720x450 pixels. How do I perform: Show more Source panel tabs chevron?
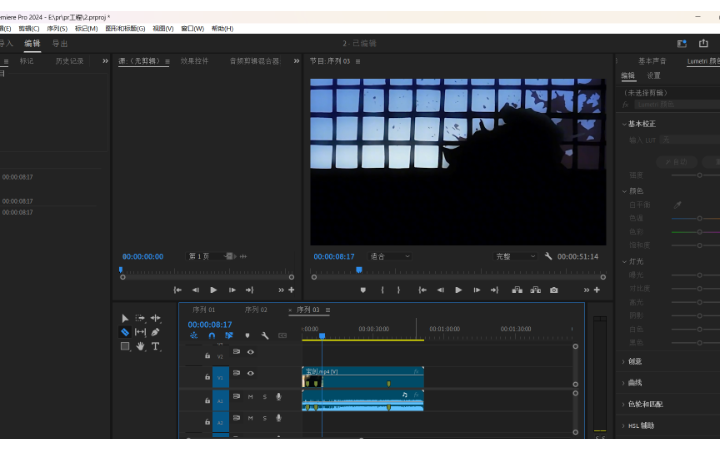[297, 61]
